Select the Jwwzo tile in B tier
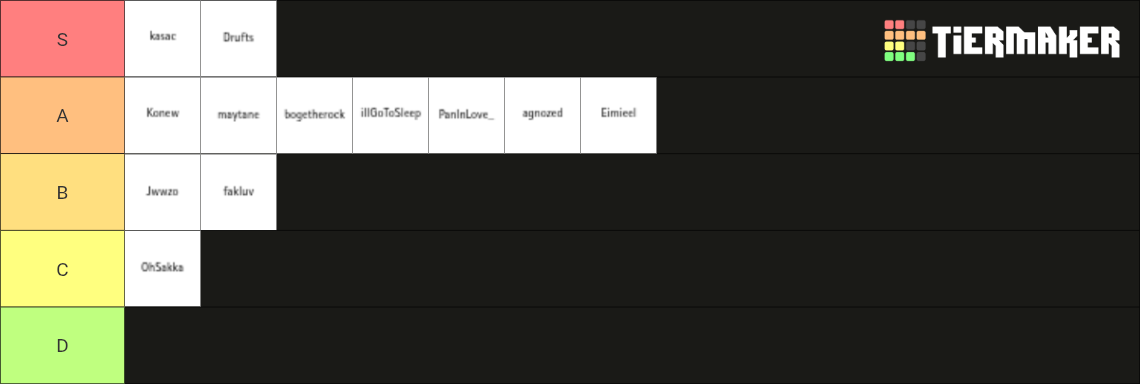The height and width of the screenshot is (384, 1140). 163,192
